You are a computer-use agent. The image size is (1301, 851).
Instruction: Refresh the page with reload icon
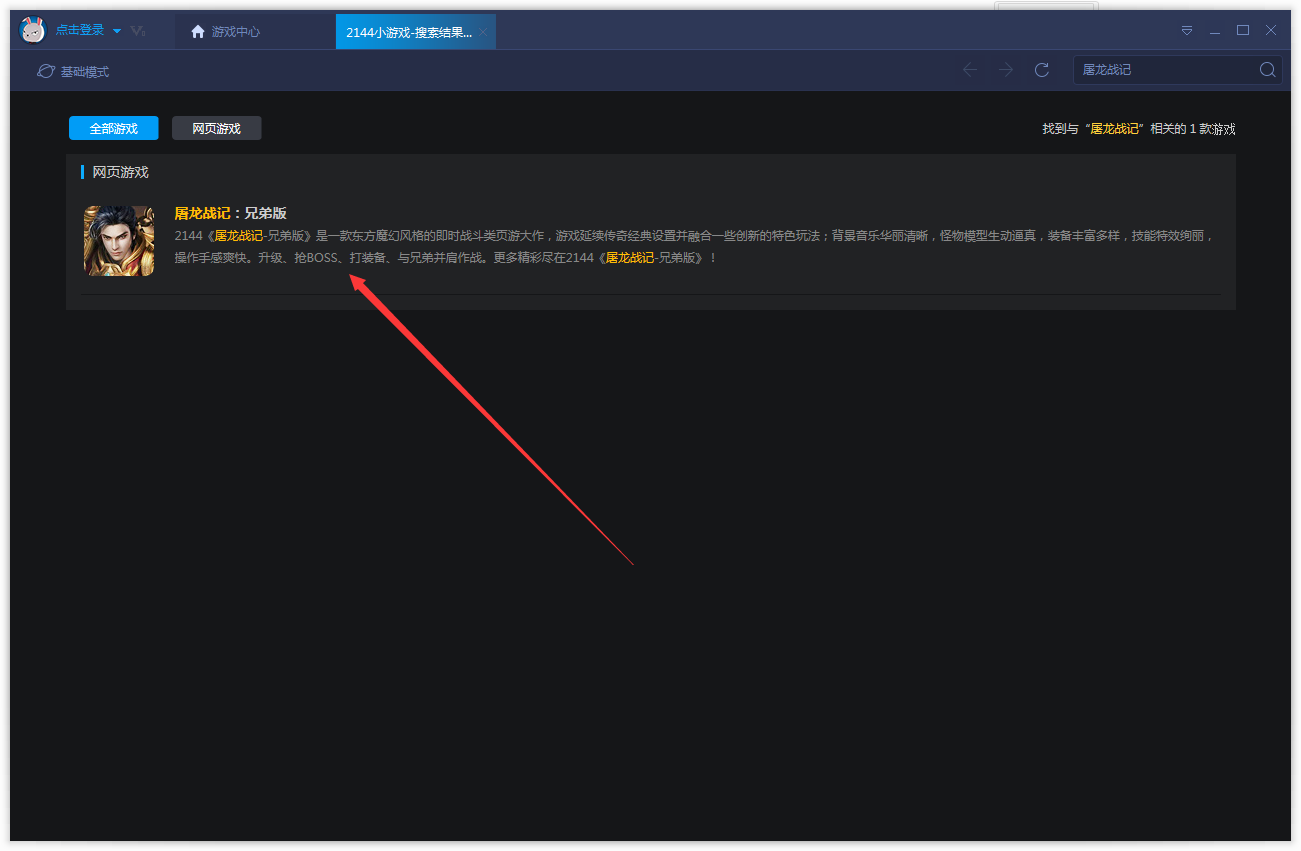pyautogui.click(x=1041, y=70)
